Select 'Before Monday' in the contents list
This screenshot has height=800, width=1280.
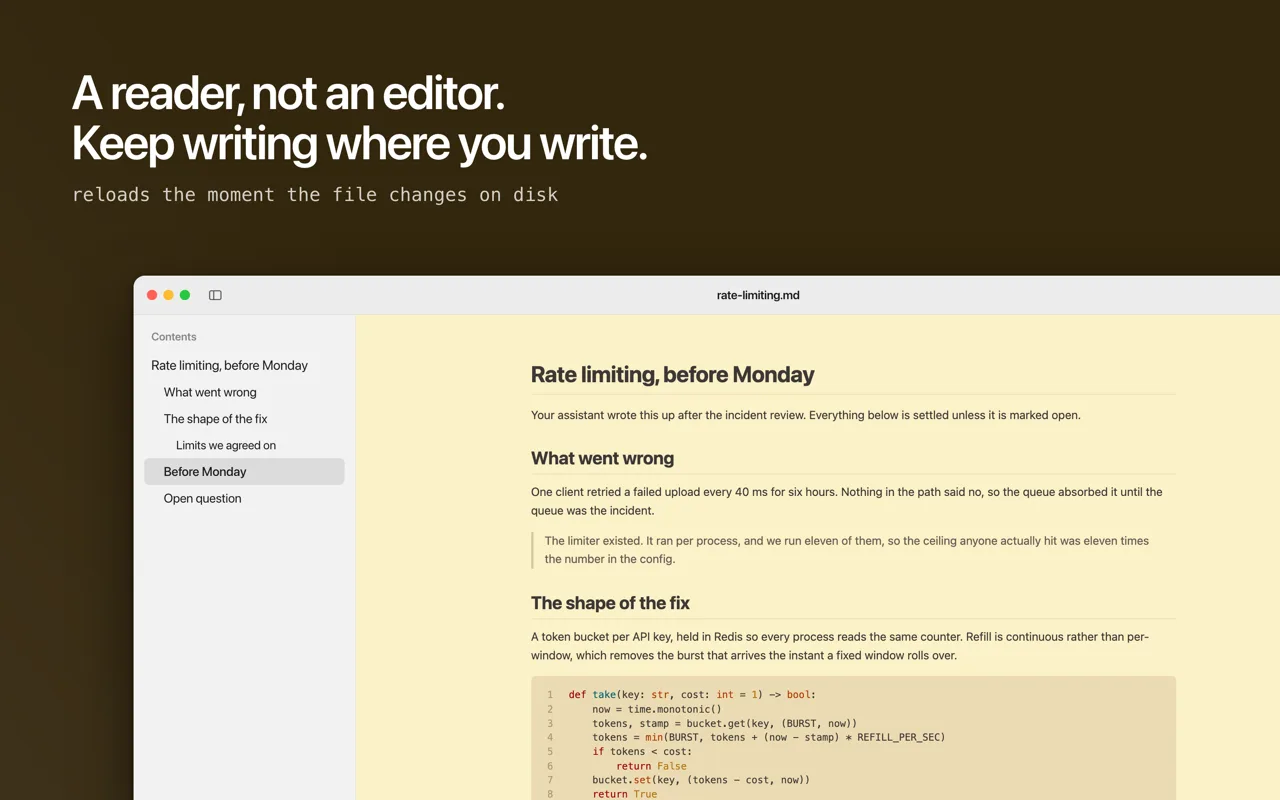pos(244,471)
